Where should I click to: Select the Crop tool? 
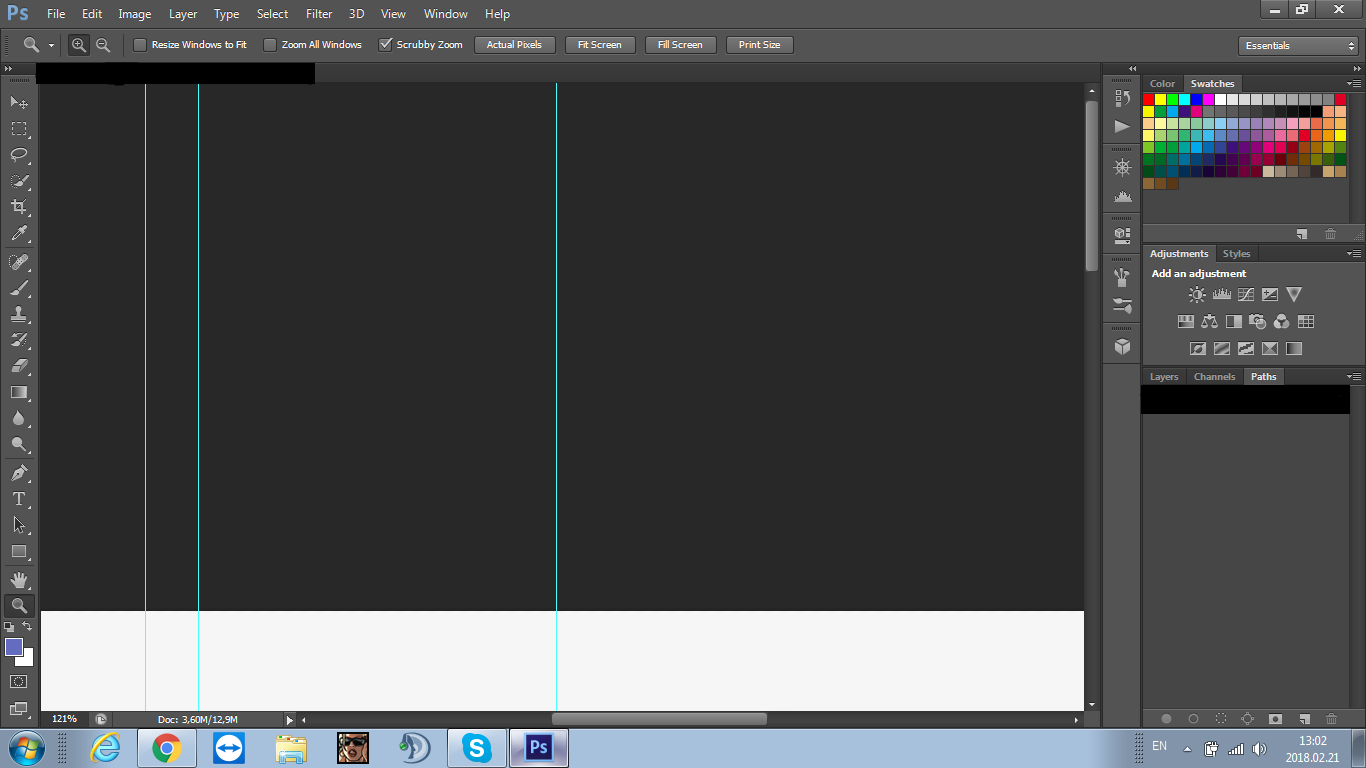point(19,207)
